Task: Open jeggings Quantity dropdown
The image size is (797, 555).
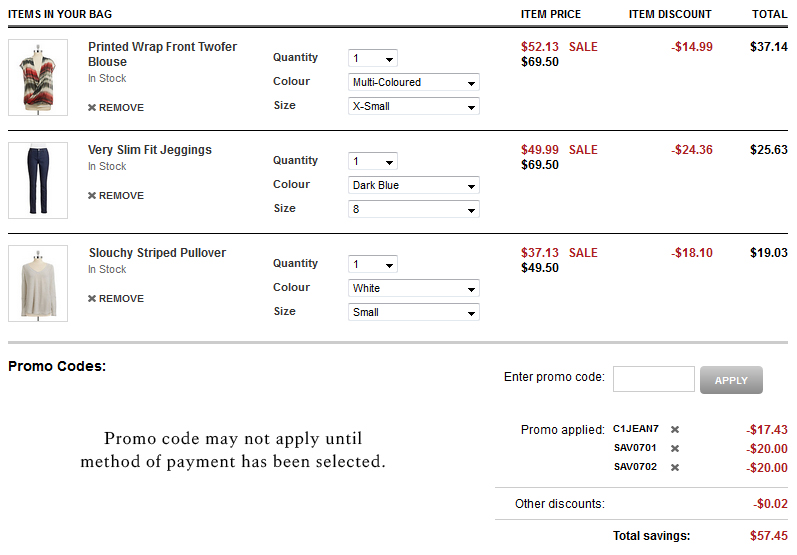Action: [373, 162]
